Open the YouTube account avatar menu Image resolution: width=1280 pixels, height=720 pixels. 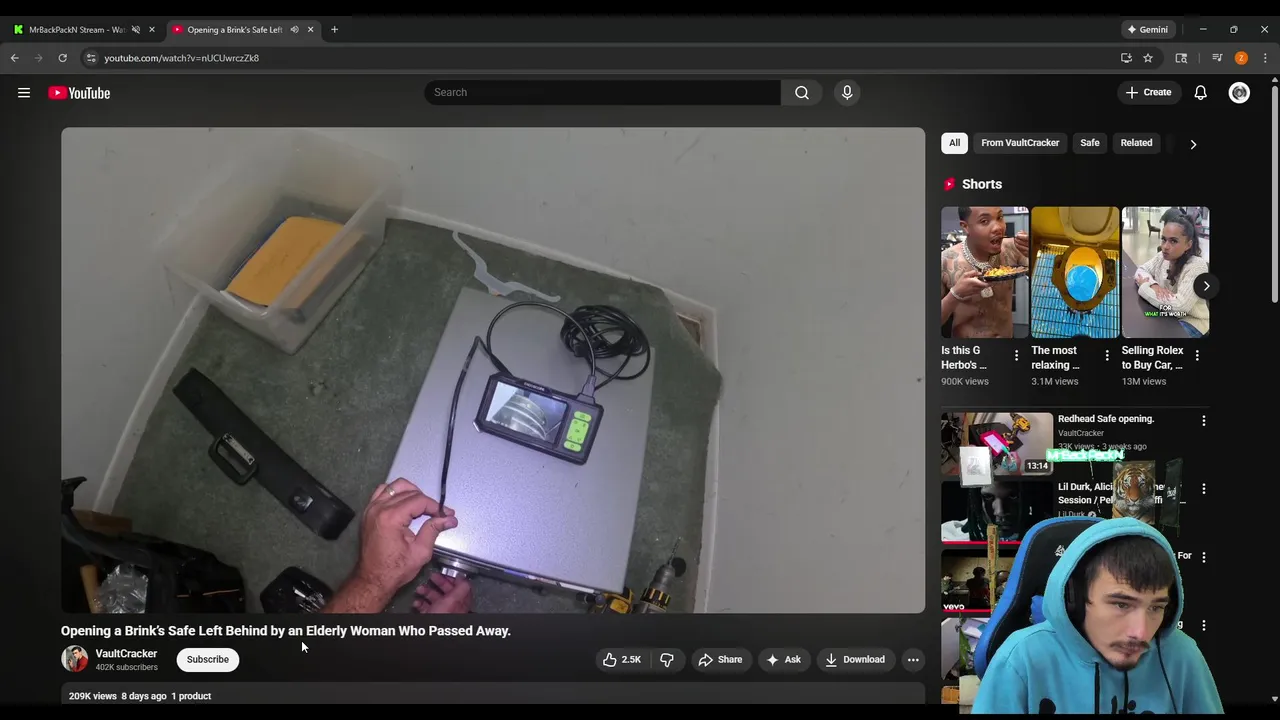(x=1239, y=93)
